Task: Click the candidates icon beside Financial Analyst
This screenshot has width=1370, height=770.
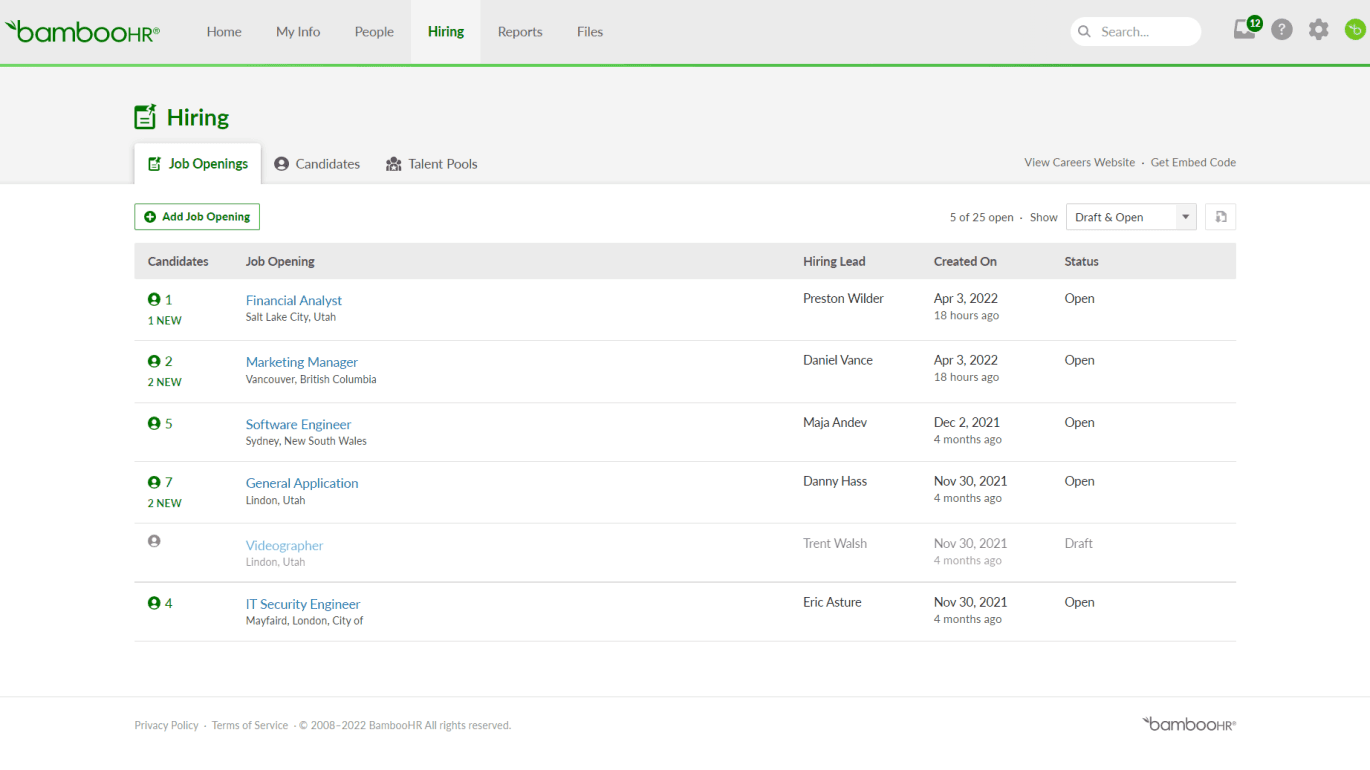Action: pyautogui.click(x=155, y=298)
